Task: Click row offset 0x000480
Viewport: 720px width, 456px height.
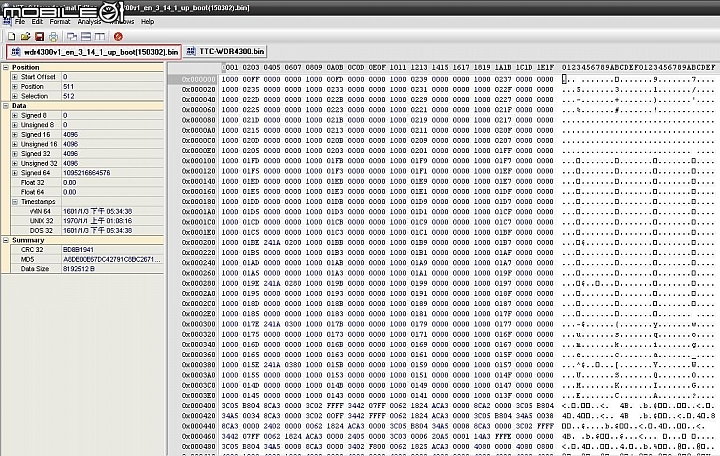Action: (x=198, y=446)
